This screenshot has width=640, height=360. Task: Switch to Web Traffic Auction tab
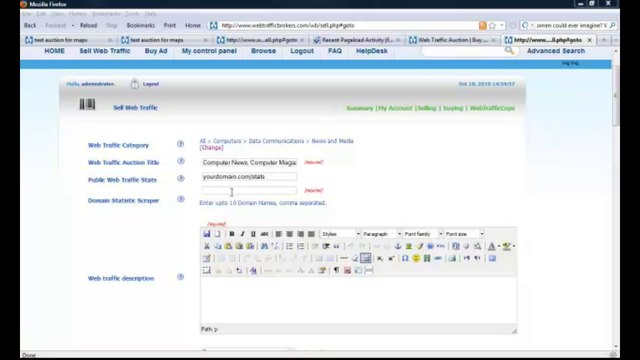[452, 40]
